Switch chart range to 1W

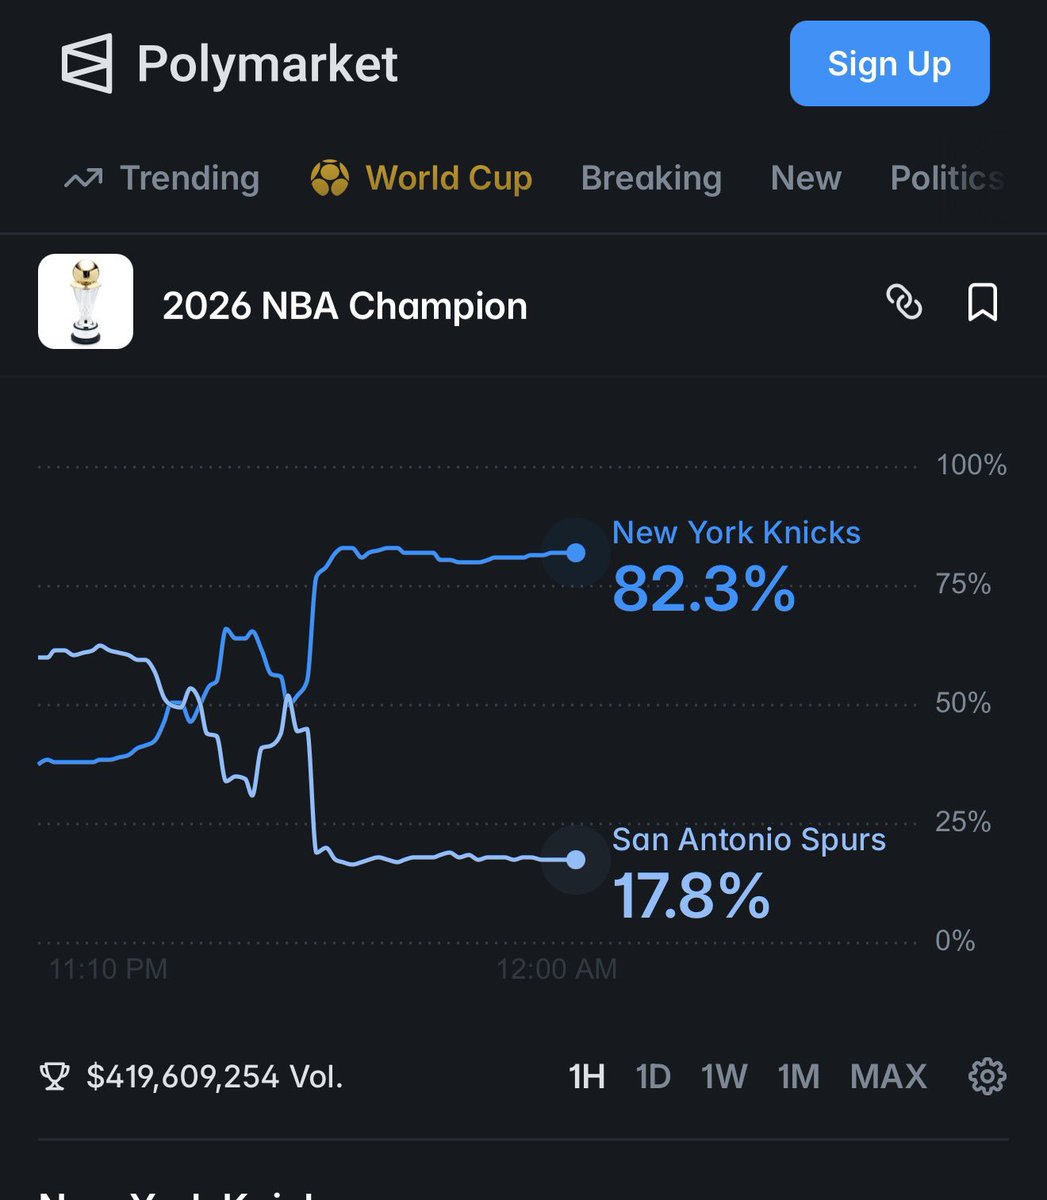pyautogui.click(x=724, y=1077)
